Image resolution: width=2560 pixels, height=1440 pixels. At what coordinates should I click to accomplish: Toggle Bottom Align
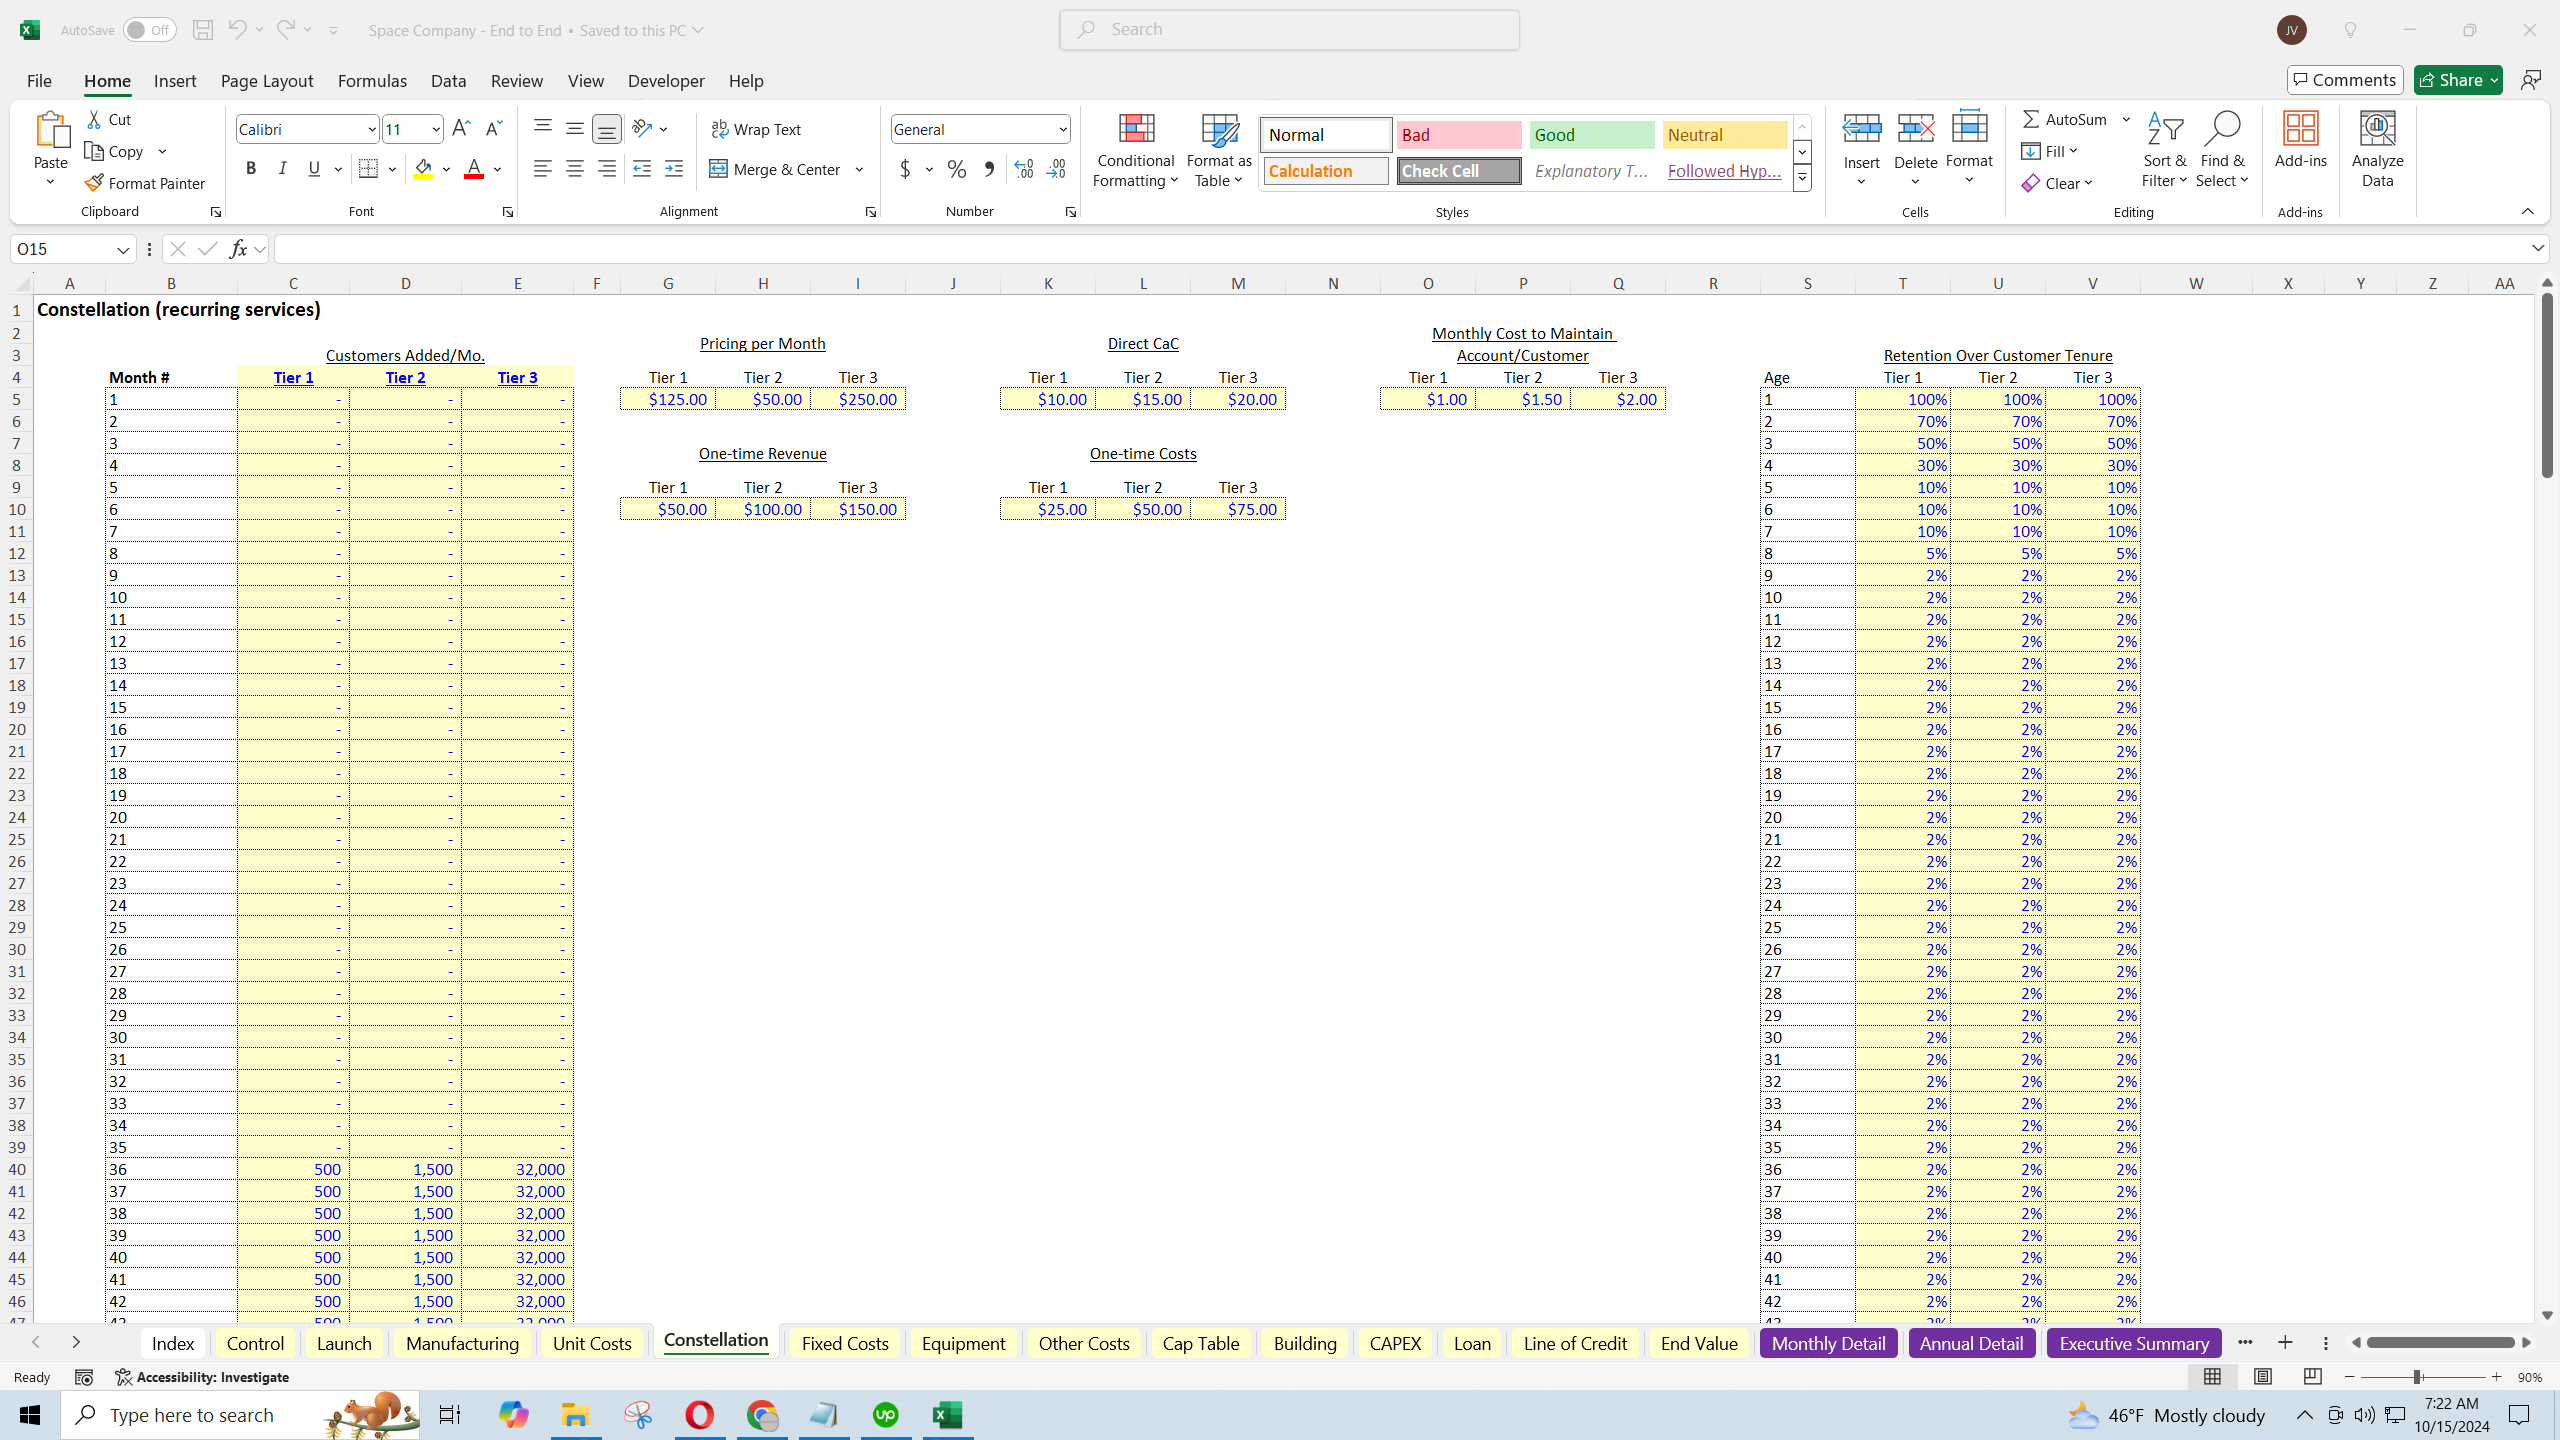(x=607, y=128)
